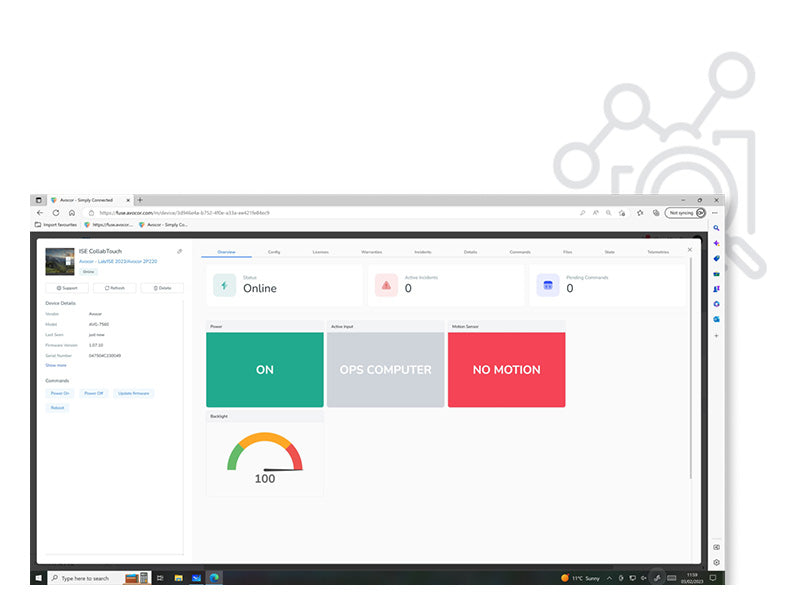This screenshot has height=600, width=800.
Task: Close the device detail panel
Action: (x=690, y=249)
